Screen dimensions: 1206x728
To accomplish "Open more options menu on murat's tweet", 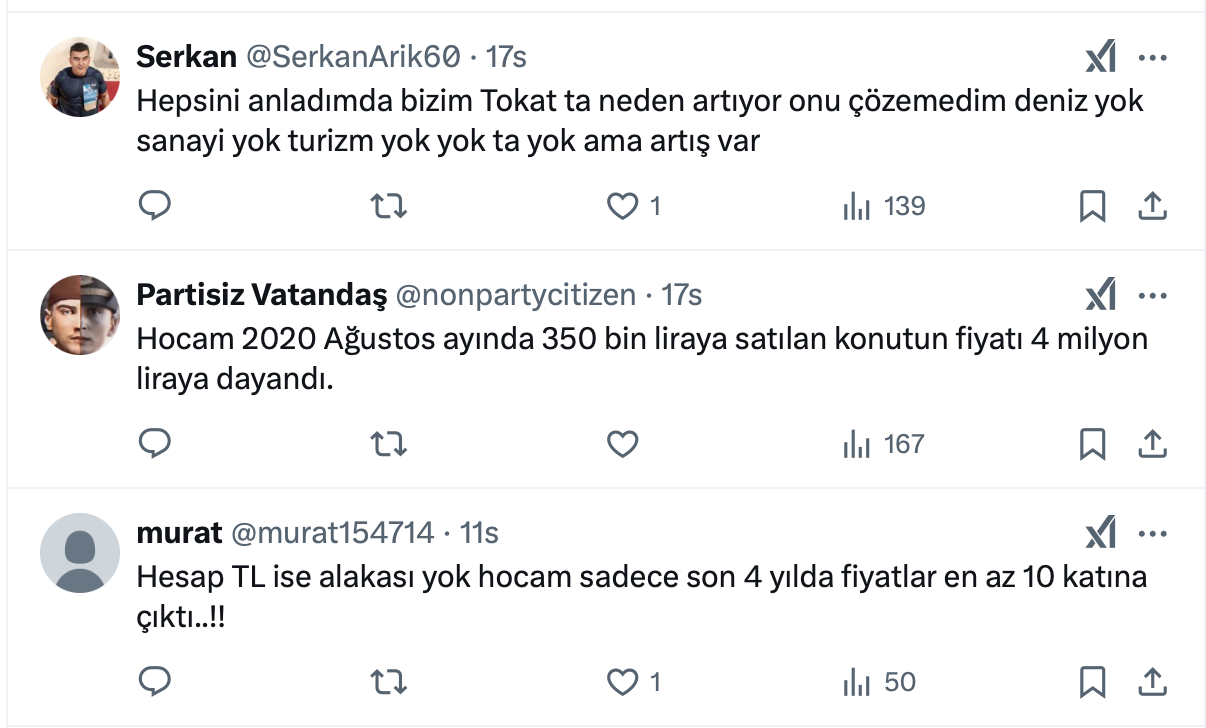I will click(1153, 534).
